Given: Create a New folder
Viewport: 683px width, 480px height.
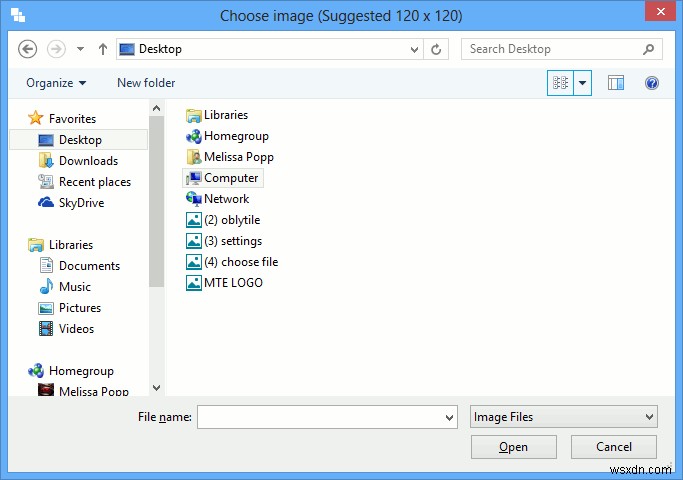Looking at the screenshot, I should coord(146,83).
